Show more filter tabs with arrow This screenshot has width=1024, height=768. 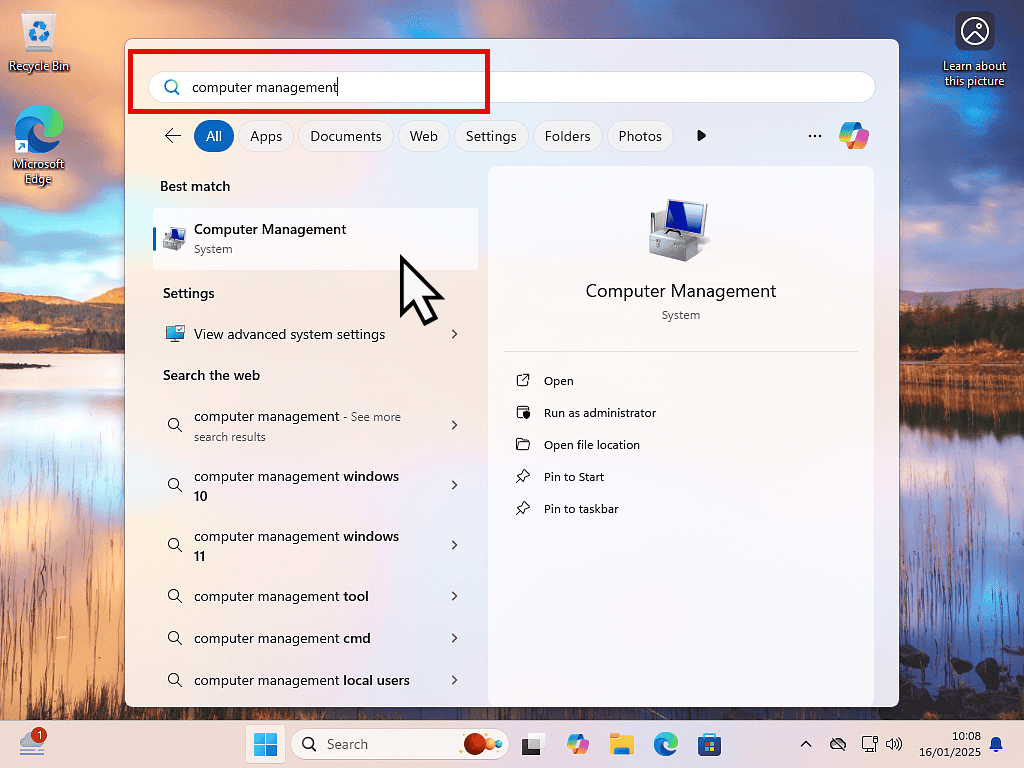click(x=701, y=136)
